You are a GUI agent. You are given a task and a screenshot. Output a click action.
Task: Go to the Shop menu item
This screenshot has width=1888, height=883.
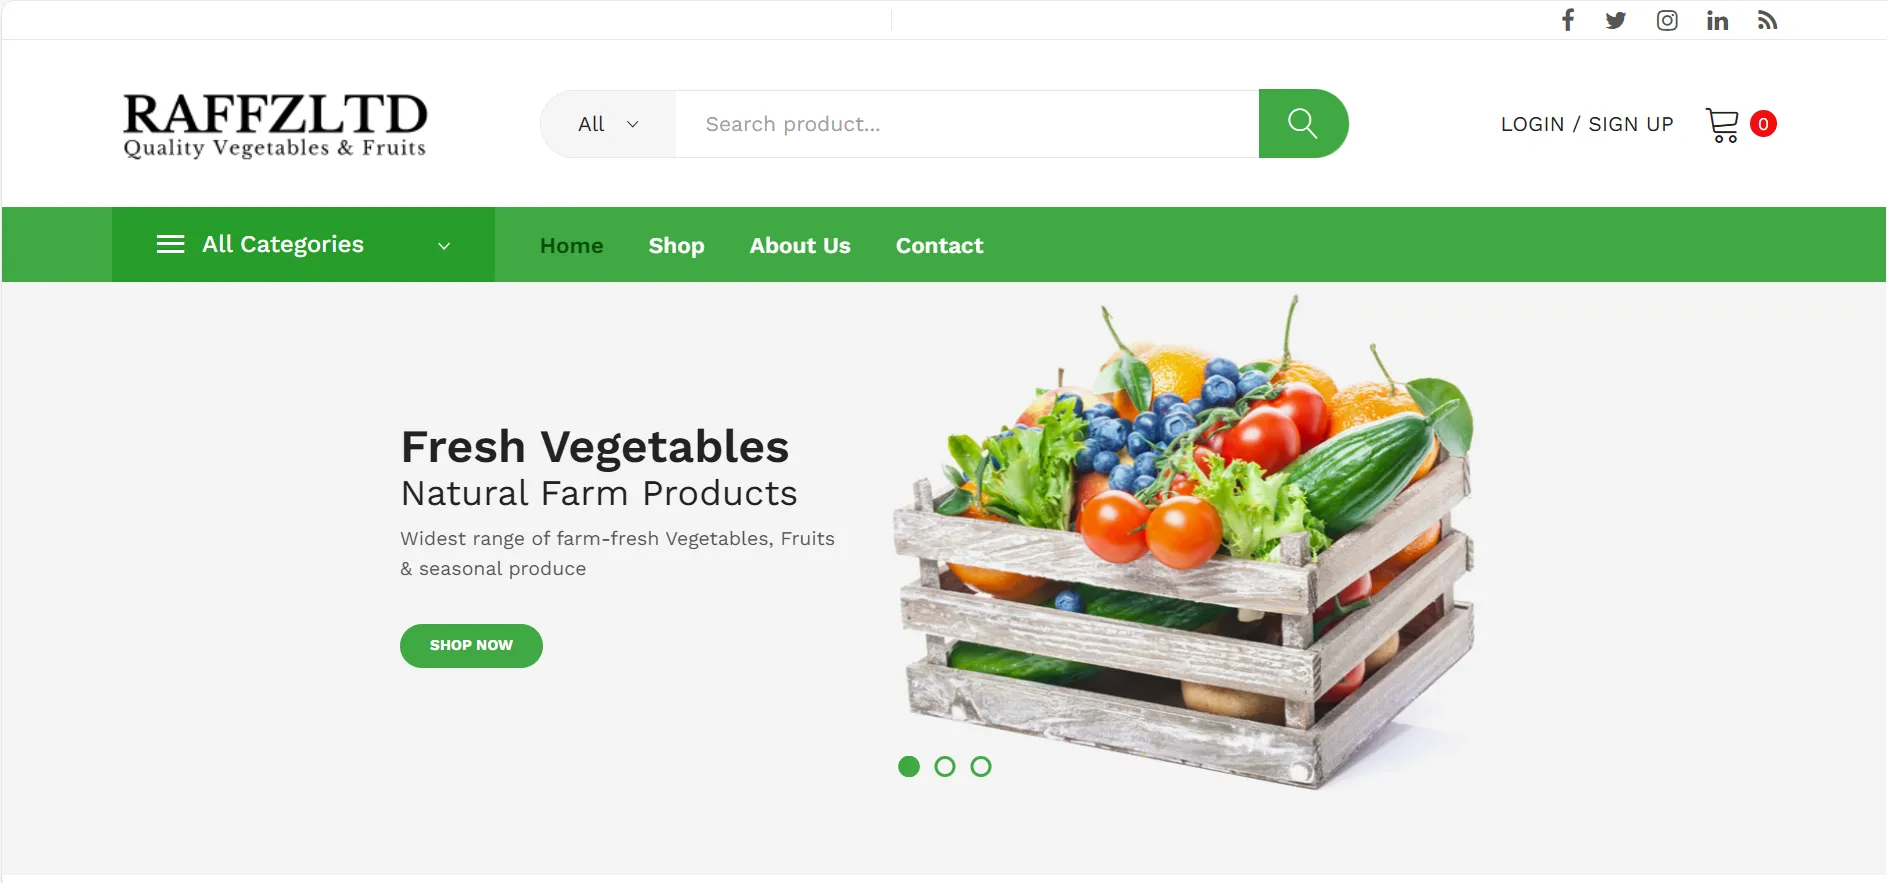click(676, 245)
